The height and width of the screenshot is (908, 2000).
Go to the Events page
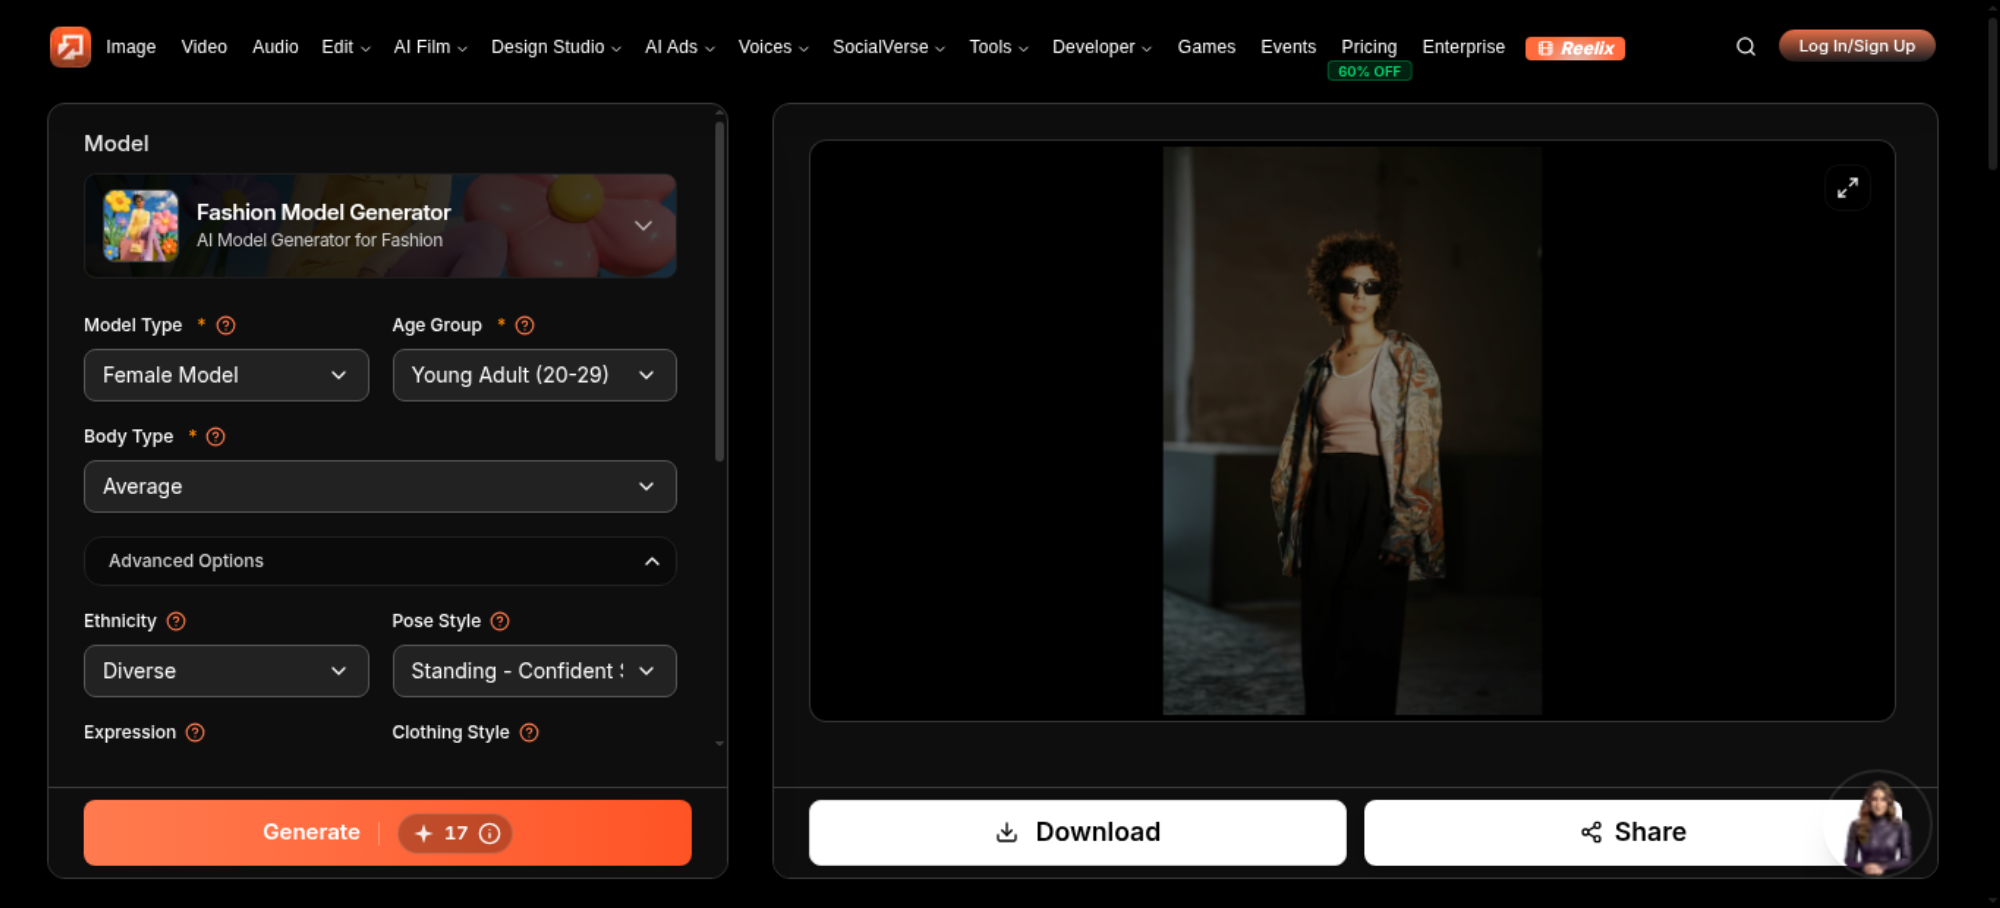[1288, 47]
